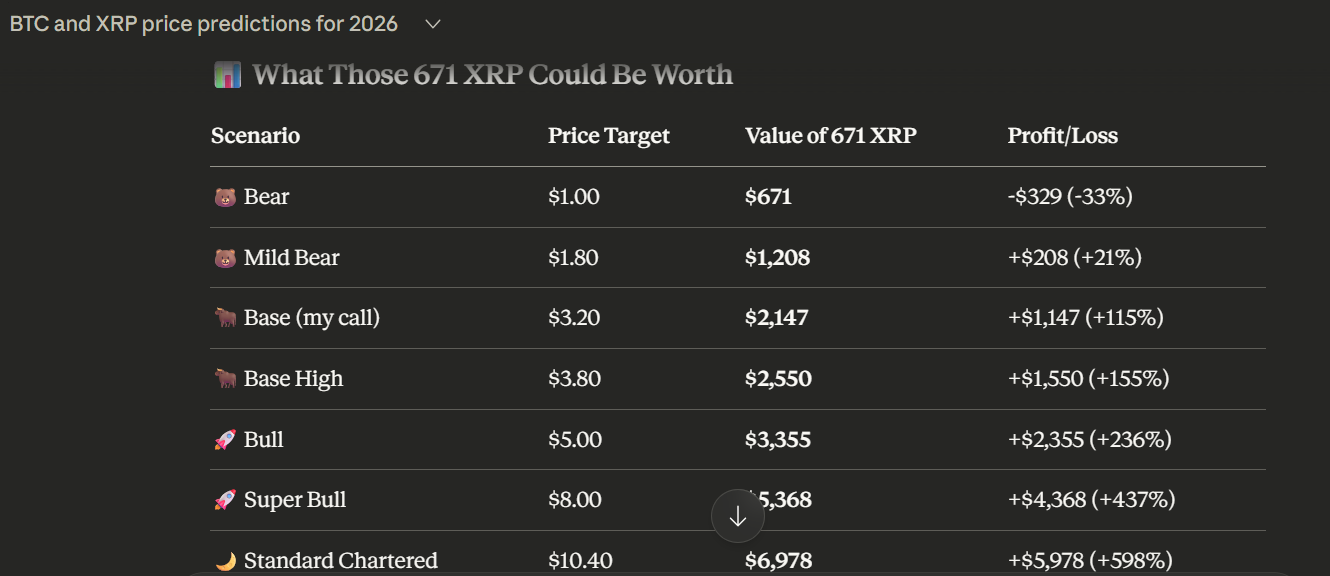This screenshot has height=576, width=1330.
Task: Click the rocket icon beside Super Bull
Action: pyautogui.click(x=225, y=499)
